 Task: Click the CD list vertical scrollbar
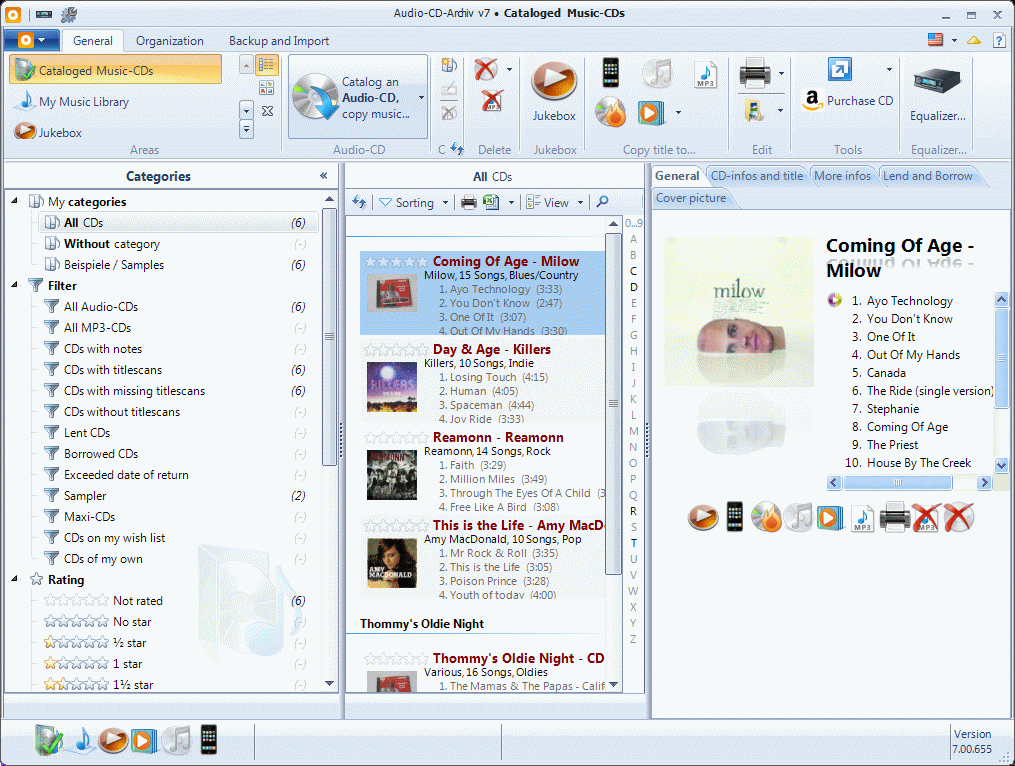(612, 403)
